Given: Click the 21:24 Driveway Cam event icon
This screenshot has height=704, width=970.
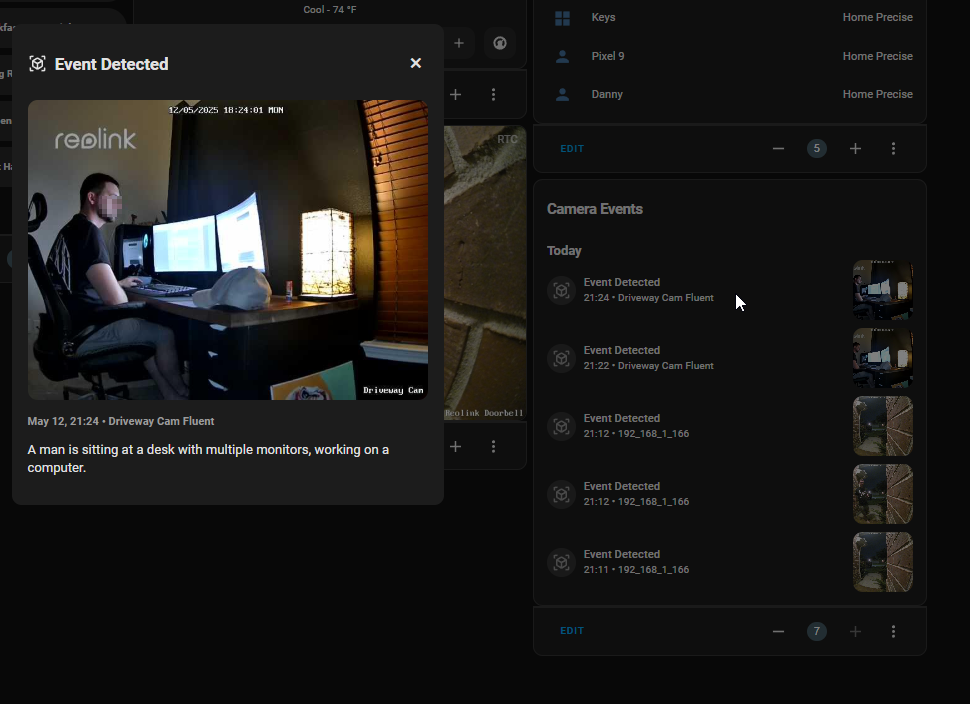Looking at the screenshot, I should [562, 290].
